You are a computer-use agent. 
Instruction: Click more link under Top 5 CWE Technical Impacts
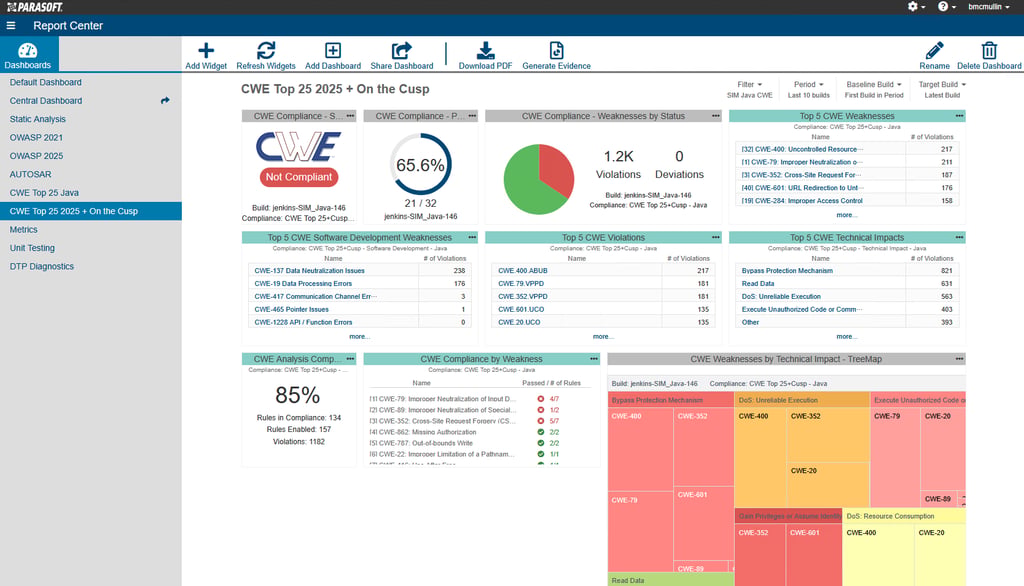[x=846, y=336]
